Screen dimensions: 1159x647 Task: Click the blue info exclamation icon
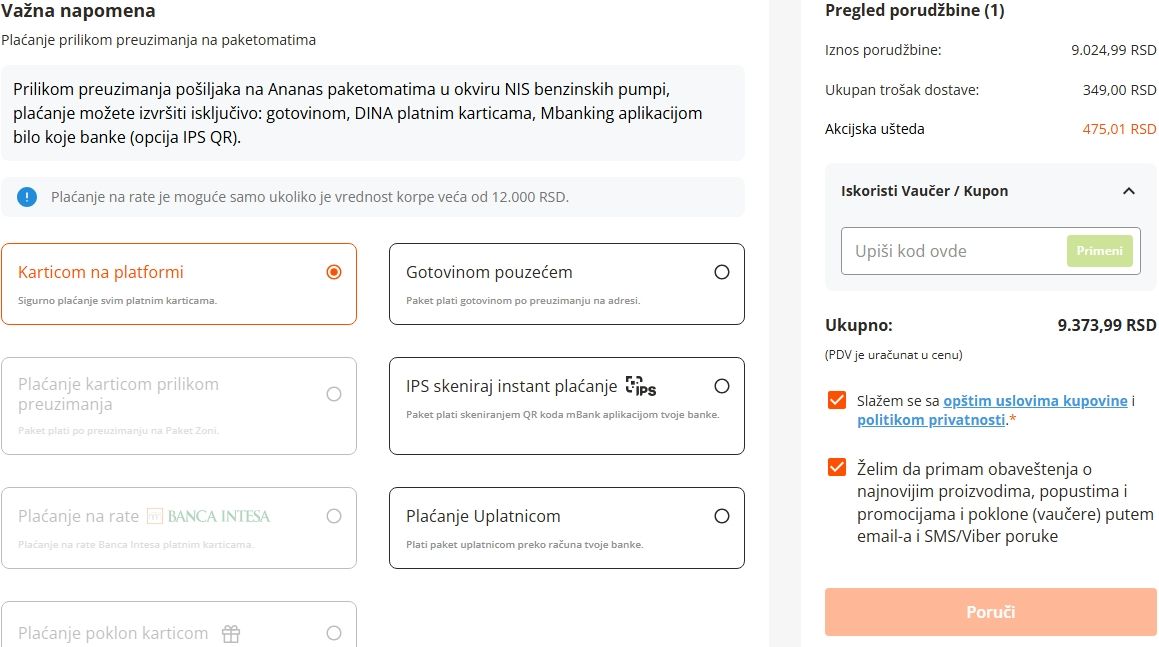(x=27, y=197)
